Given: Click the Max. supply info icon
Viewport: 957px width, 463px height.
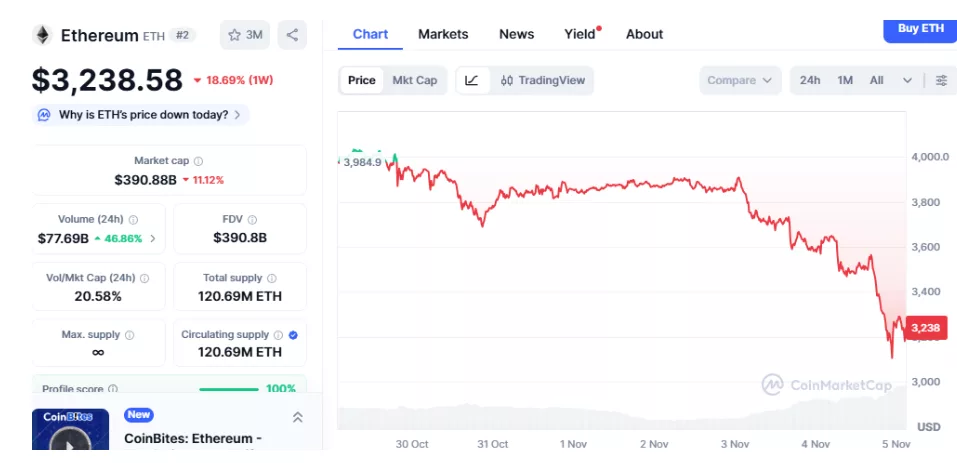Looking at the screenshot, I should pos(129,335).
